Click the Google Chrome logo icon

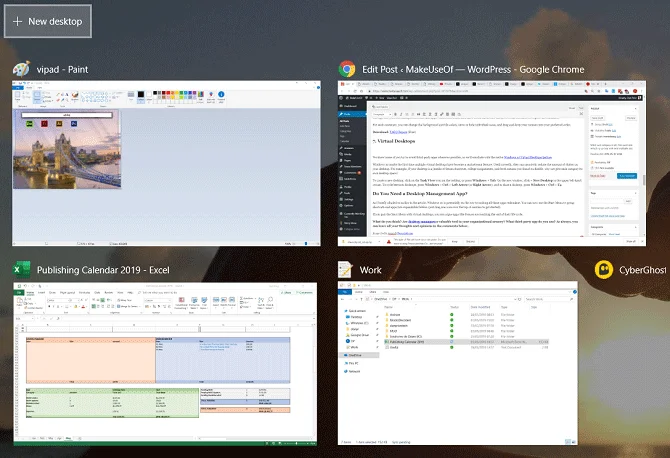tap(347, 69)
